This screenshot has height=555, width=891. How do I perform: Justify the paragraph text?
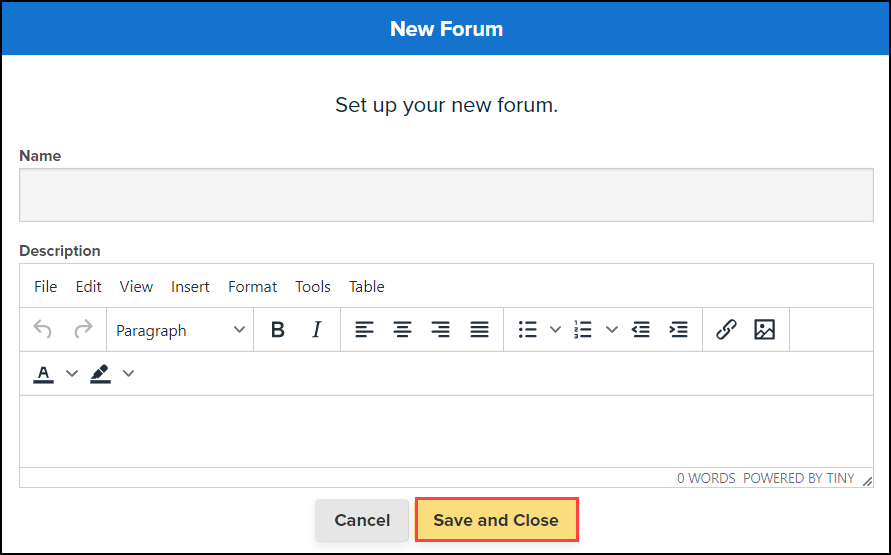click(x=480, y=330)
